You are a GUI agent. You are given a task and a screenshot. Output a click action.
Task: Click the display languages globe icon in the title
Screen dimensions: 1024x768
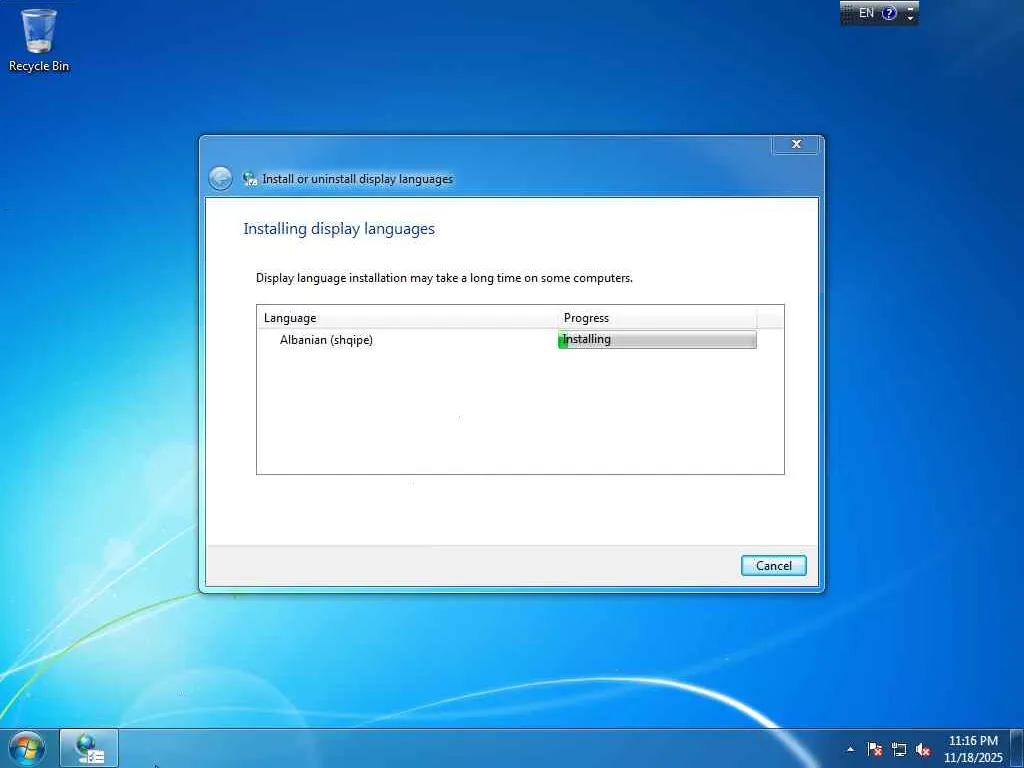pos(249,178)
